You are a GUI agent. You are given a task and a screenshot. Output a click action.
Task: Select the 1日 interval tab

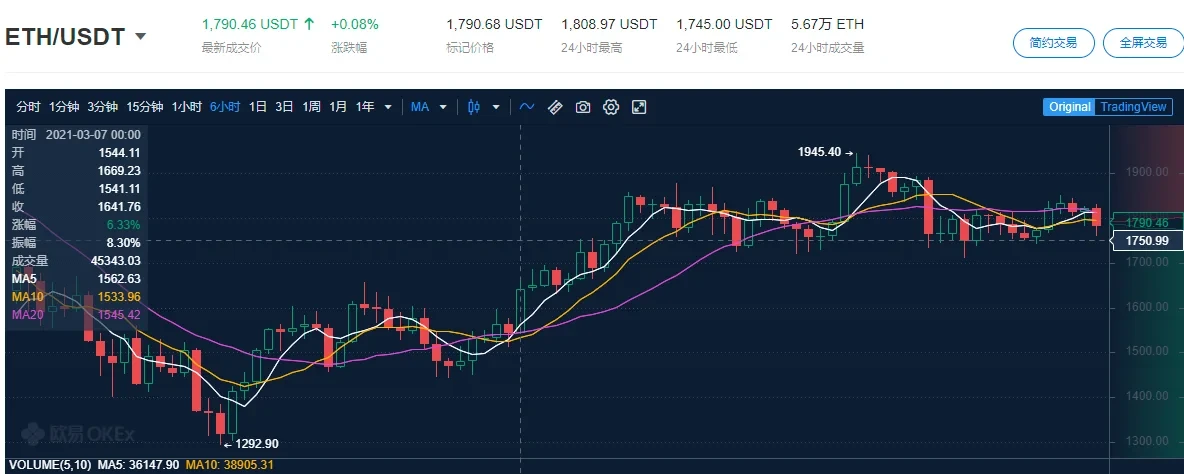click(x=258, y=107)
